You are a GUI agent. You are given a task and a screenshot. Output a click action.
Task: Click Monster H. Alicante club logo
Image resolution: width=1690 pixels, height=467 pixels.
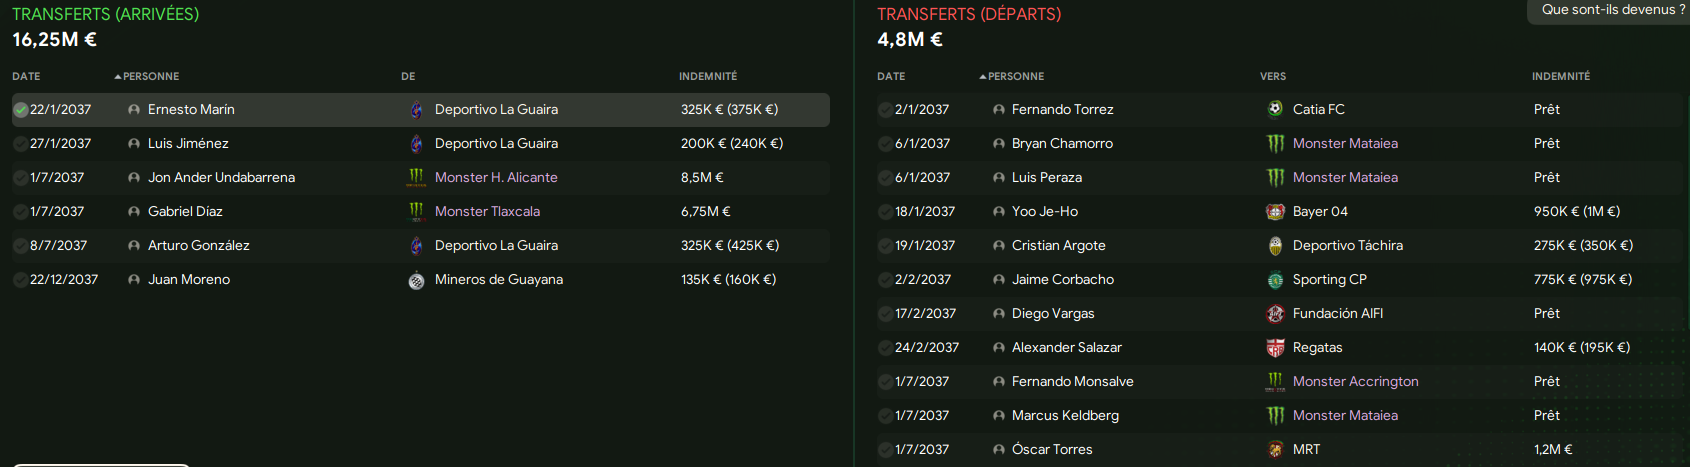pyautogui.click(x=416, y=178)
